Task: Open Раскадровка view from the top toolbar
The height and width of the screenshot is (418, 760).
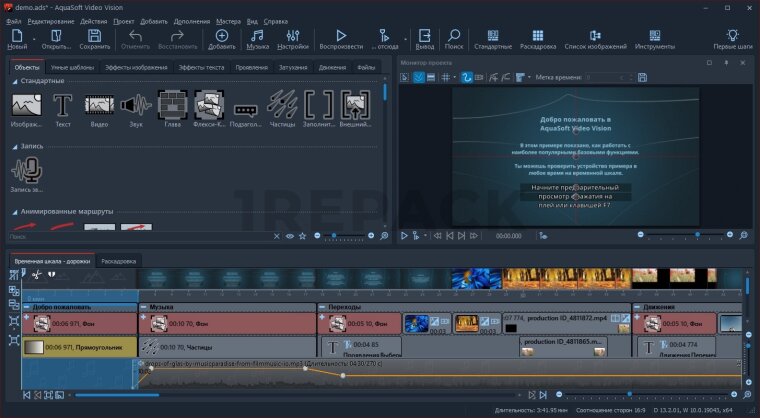Action: click(x=538, y=39)
